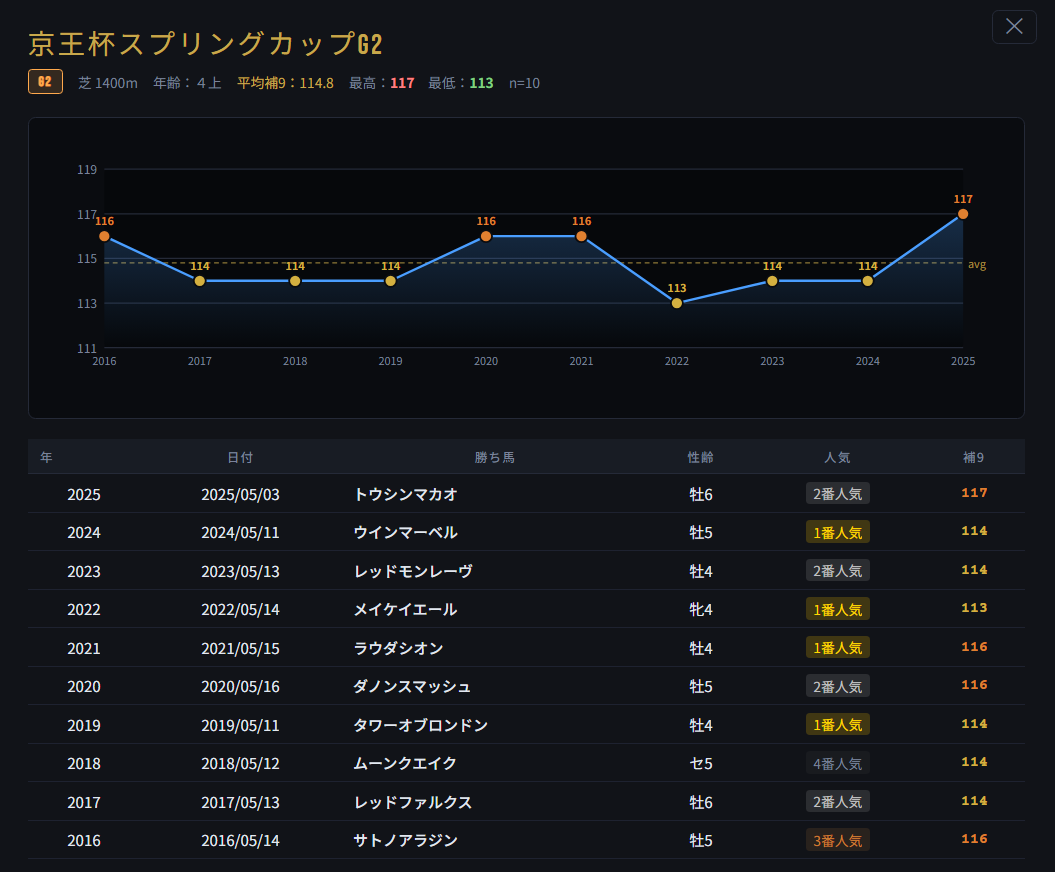The image size is (1055, 872).
Task: Select the 2018 chart data point
Action: click(295, 281)
